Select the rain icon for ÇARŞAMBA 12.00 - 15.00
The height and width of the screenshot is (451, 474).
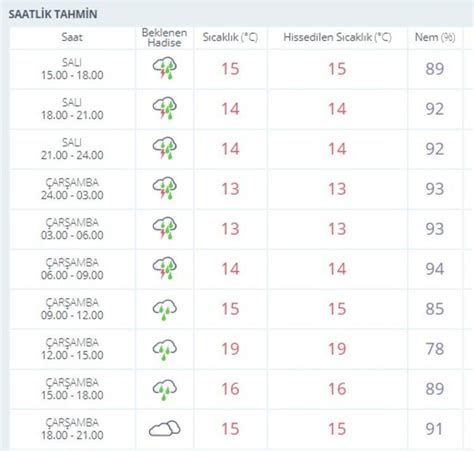point(165,350)
